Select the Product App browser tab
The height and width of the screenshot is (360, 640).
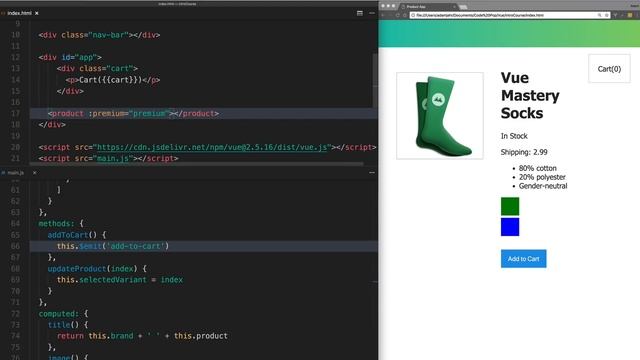coord(428,7)
